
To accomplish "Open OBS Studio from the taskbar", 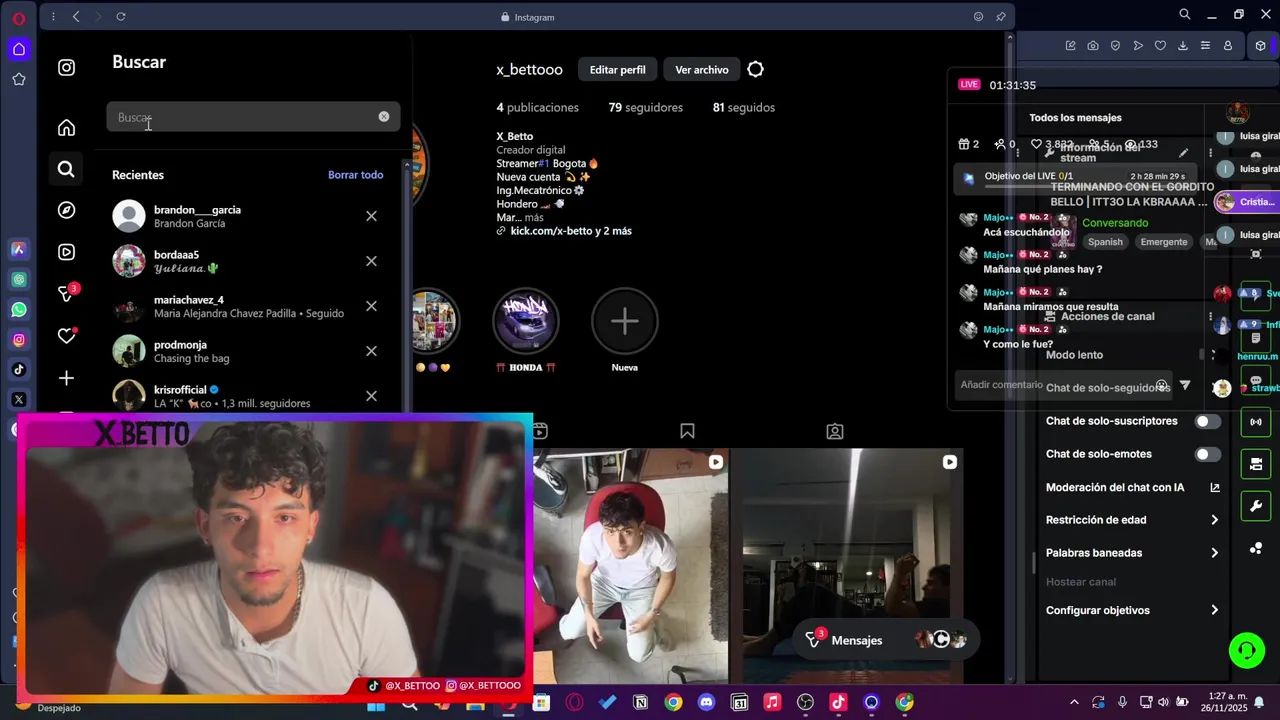I will pos(805,702).
